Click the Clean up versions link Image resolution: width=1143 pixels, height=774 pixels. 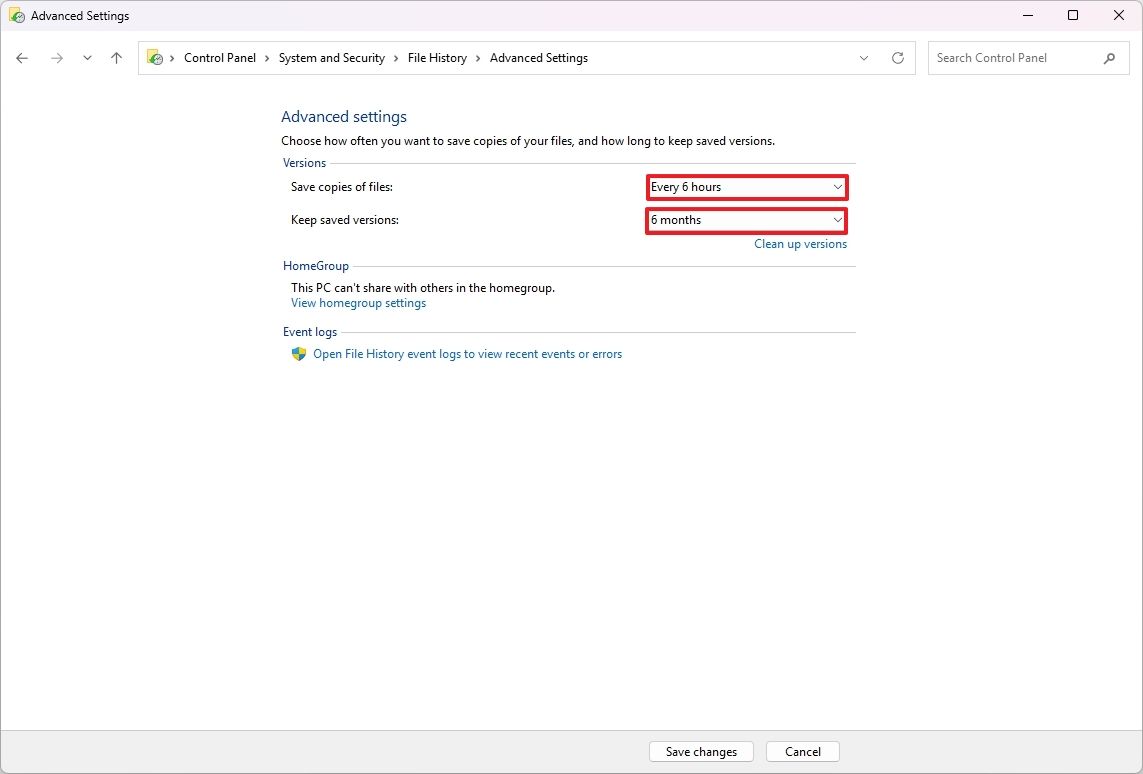[800, 243]
